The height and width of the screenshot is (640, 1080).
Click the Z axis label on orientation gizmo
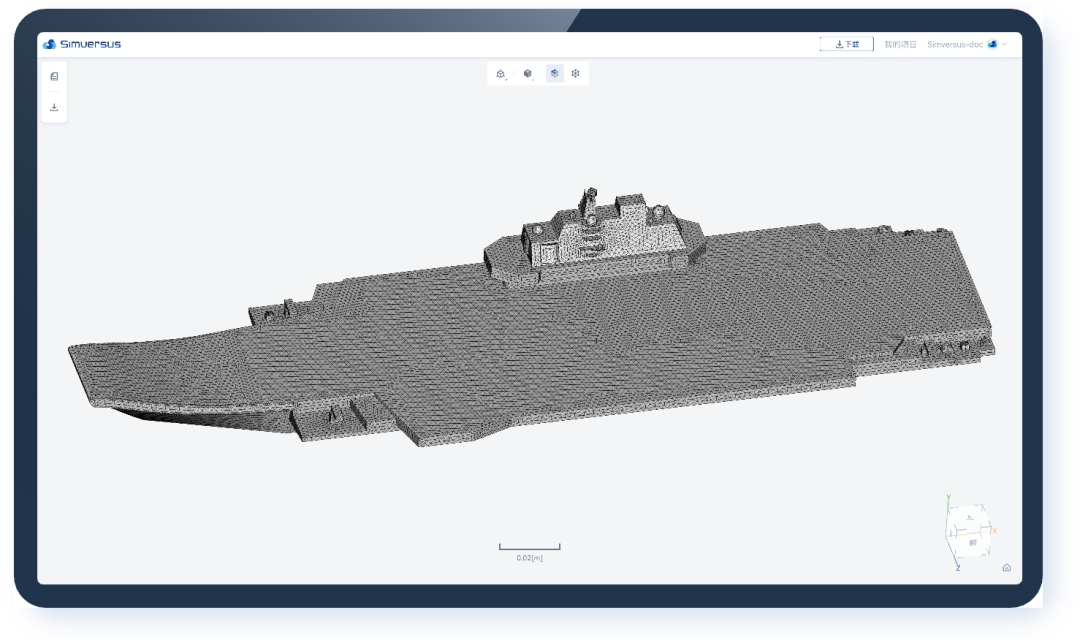coord(957,568)
